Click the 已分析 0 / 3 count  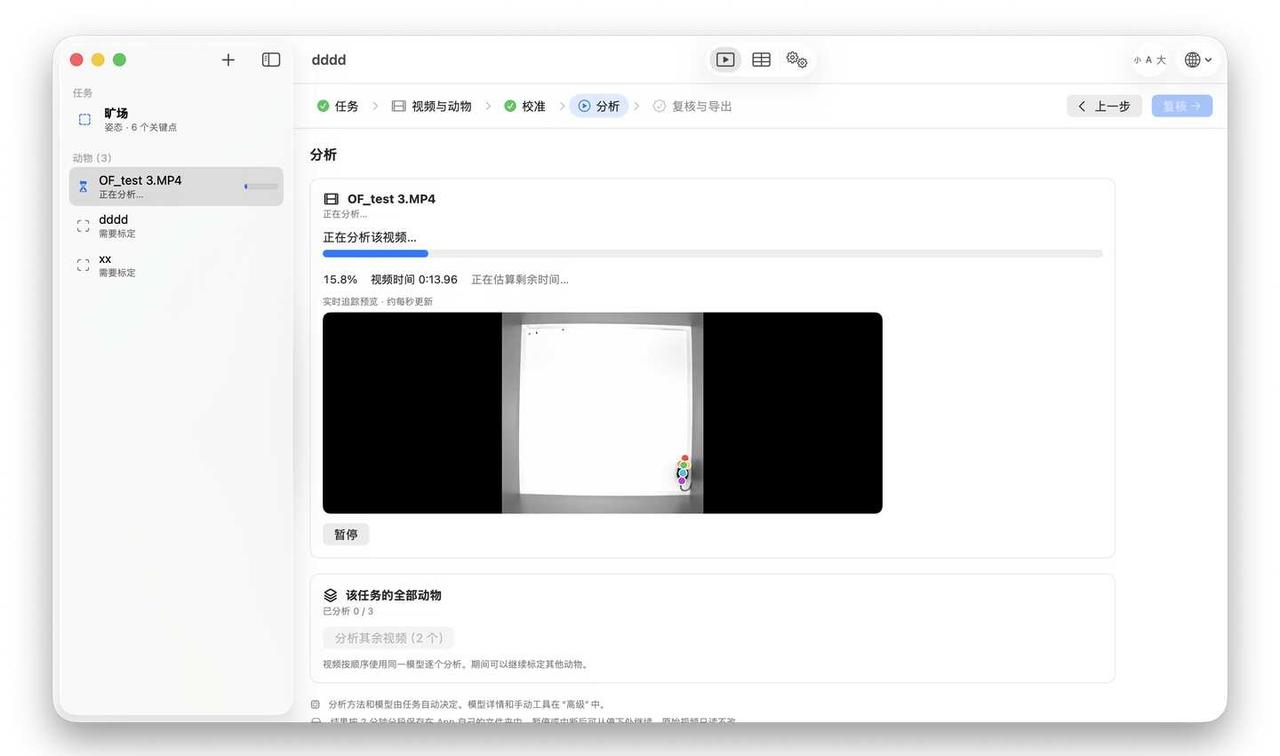(348, 611)
